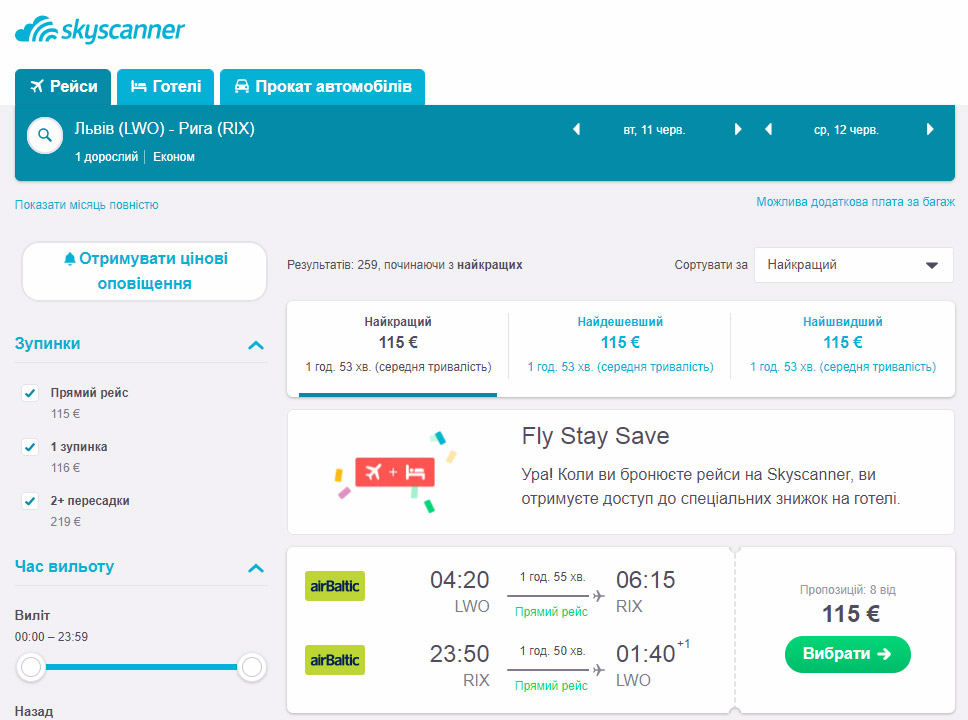
Task: Click outbound arrival time 06:15
Action: [x=646, y=580]
